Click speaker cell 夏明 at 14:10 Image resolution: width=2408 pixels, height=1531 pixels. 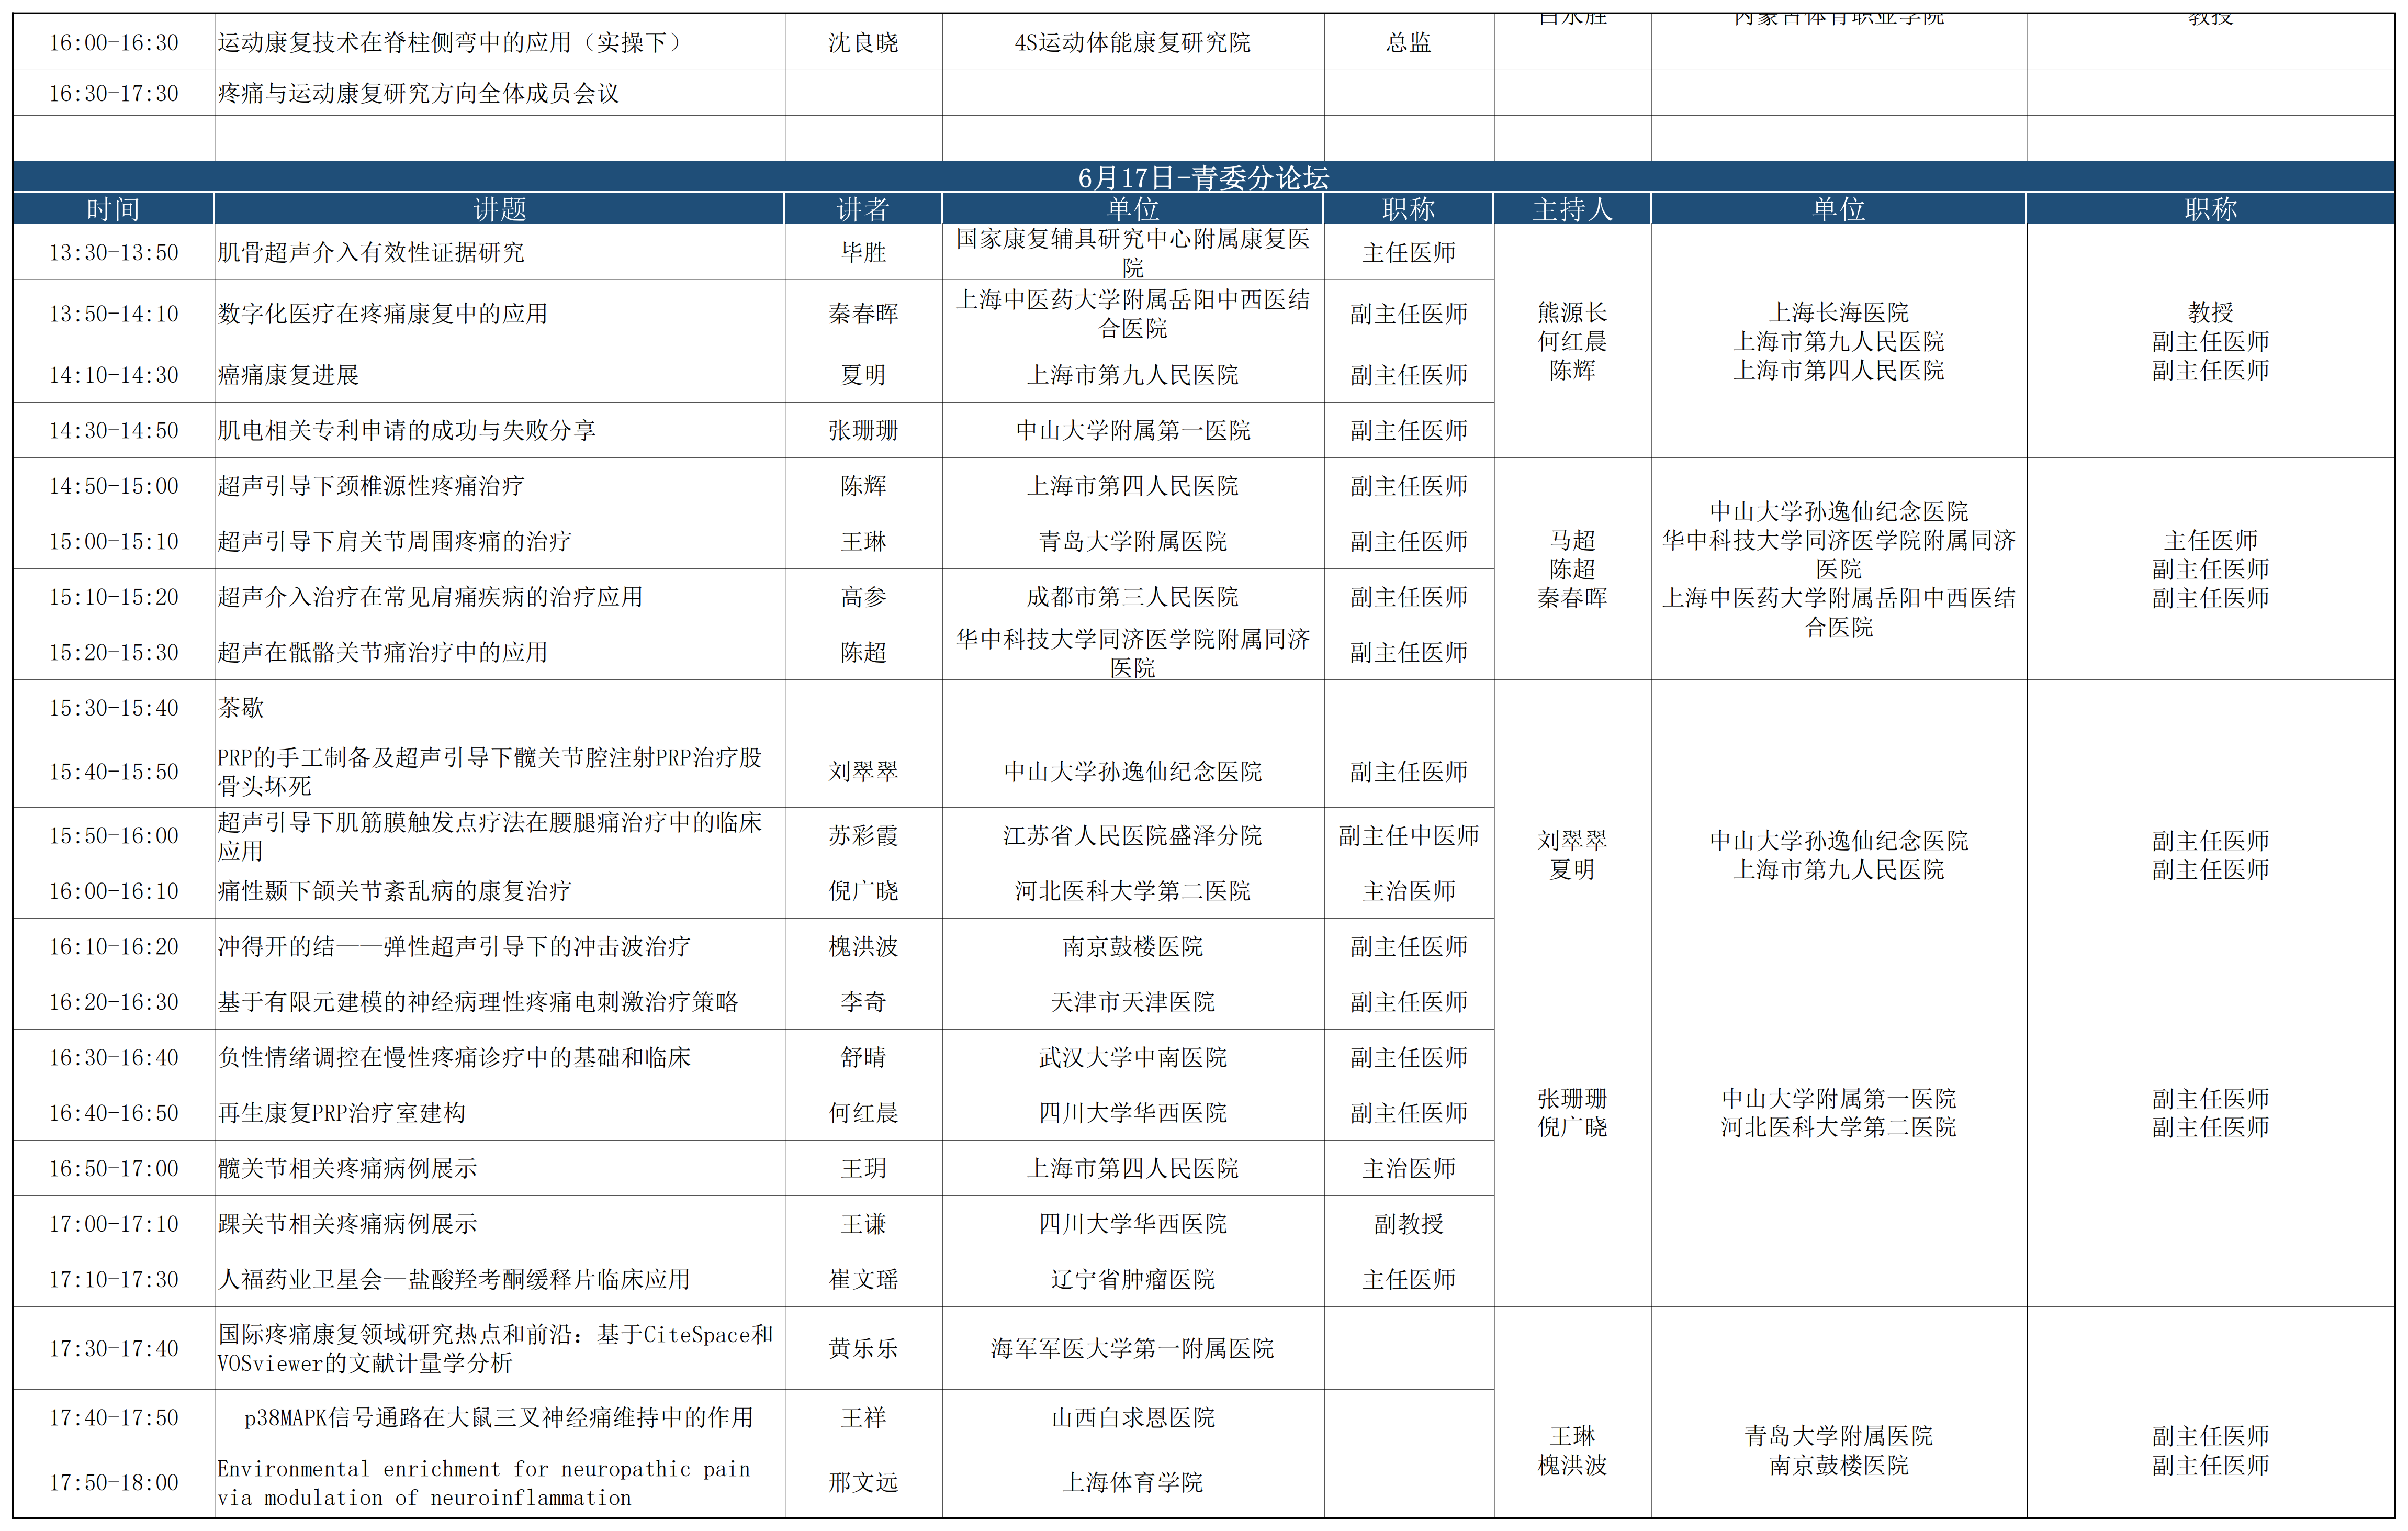(x=863, y=375)
